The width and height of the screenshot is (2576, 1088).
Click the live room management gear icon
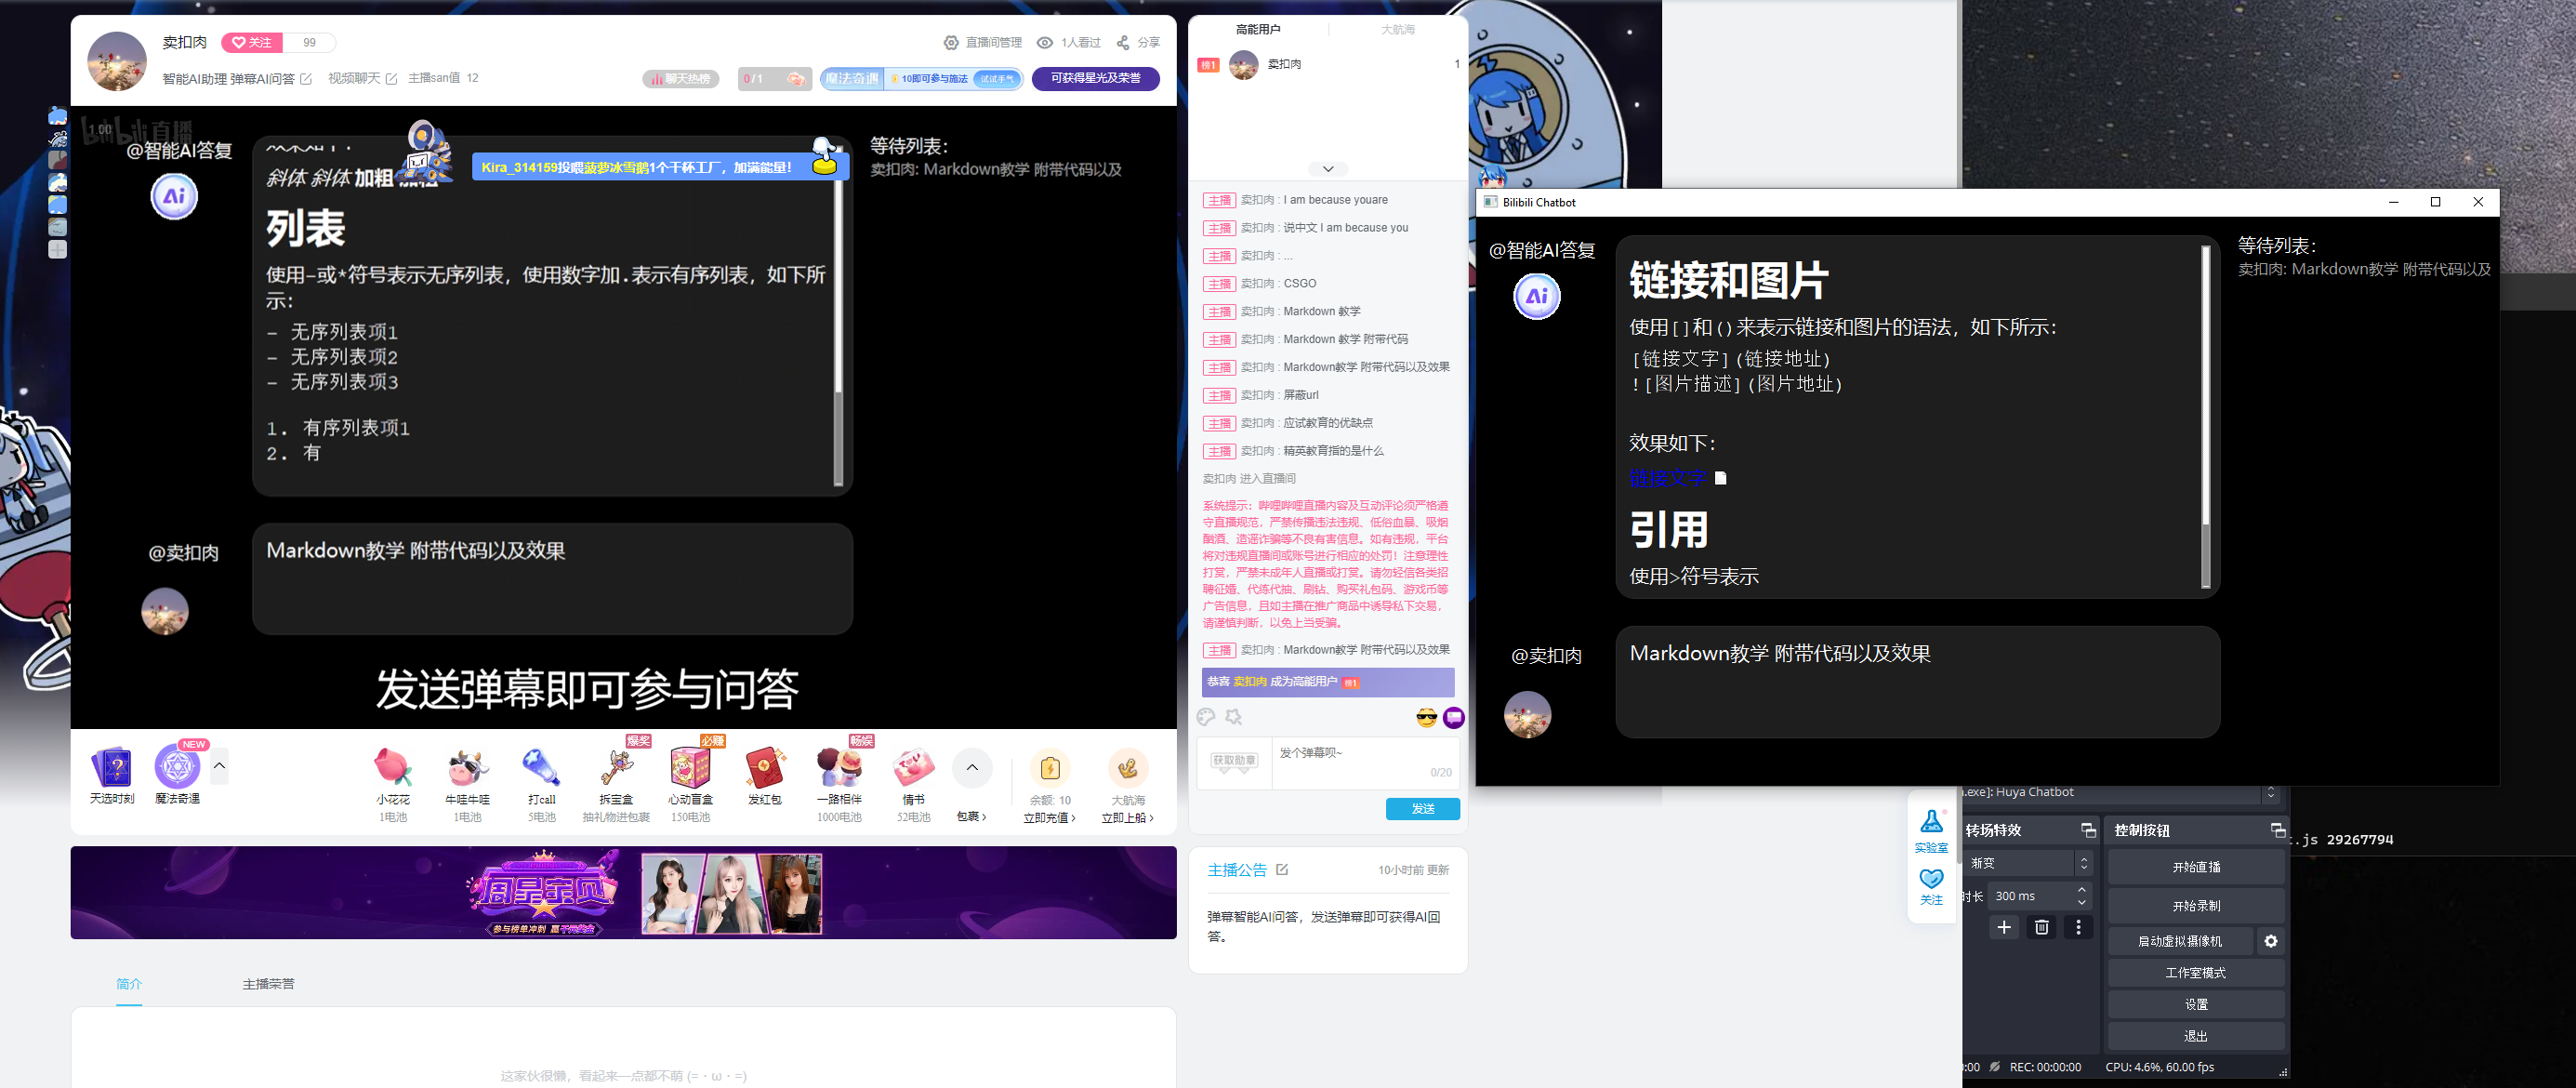coord(951,43)
